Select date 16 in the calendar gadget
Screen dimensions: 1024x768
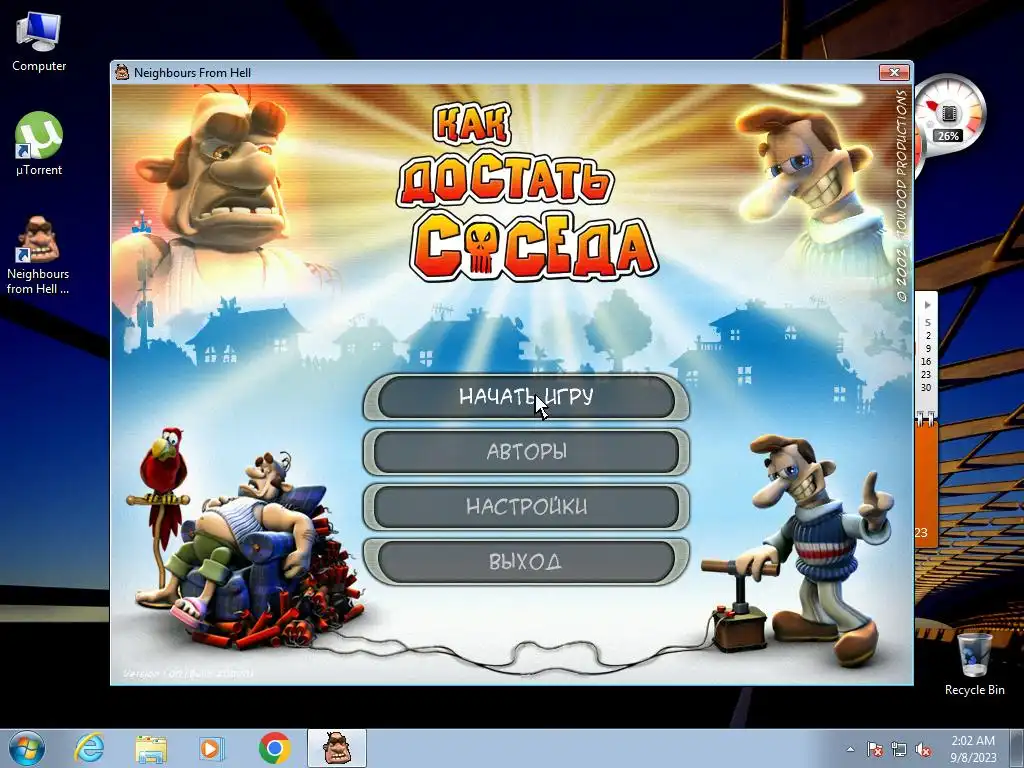point(925,361)
